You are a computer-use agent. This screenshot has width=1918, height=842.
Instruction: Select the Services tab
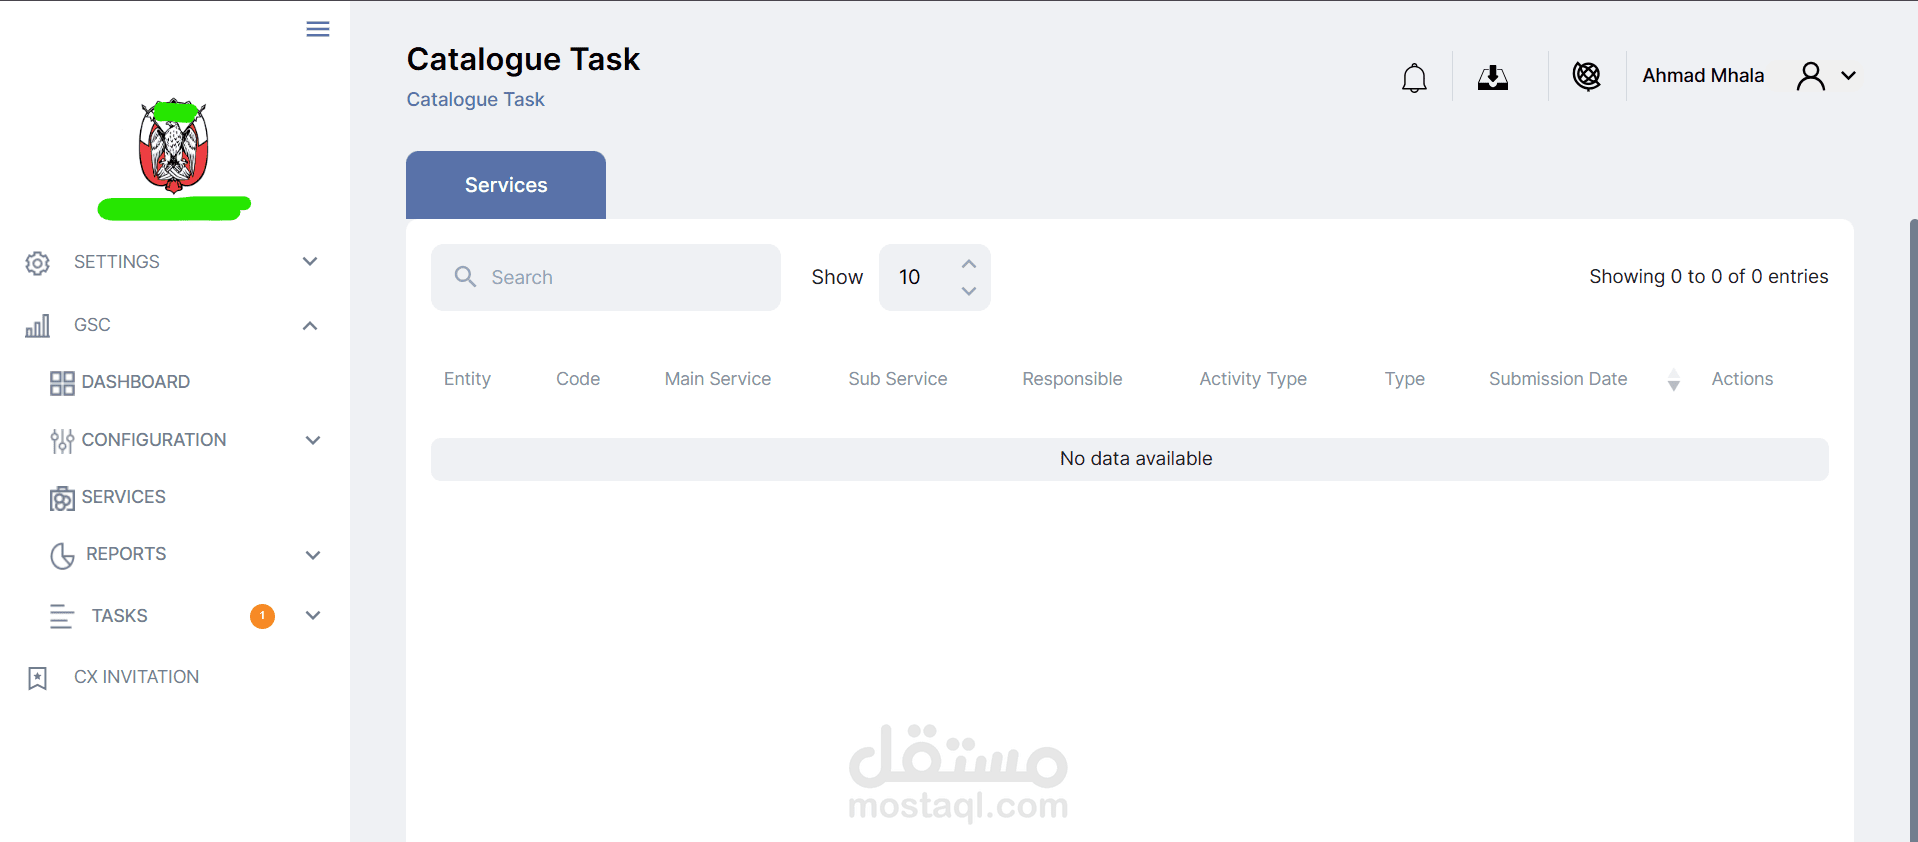pos(506,185)
